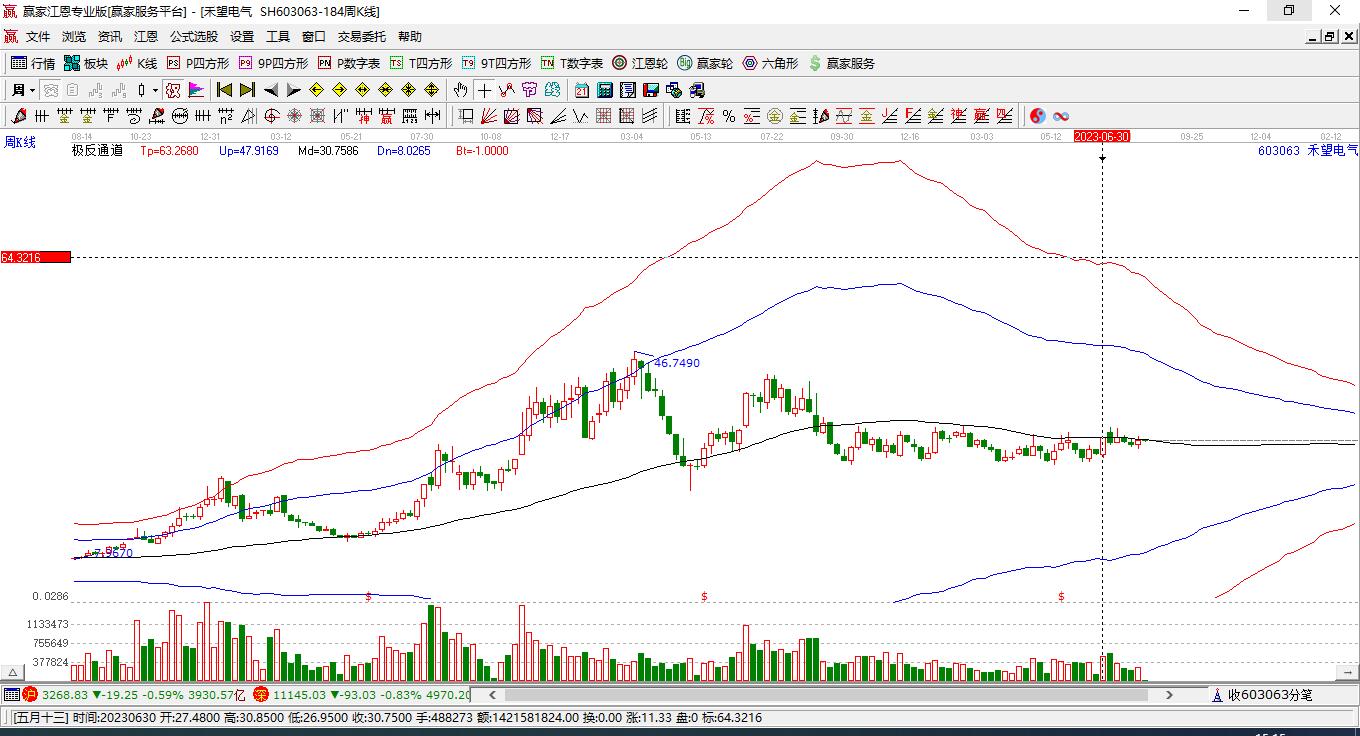This screenshot has width=1360, height=736.
Task: Open the 六角形 hexagon tool
Action: [x=770, y=63]
